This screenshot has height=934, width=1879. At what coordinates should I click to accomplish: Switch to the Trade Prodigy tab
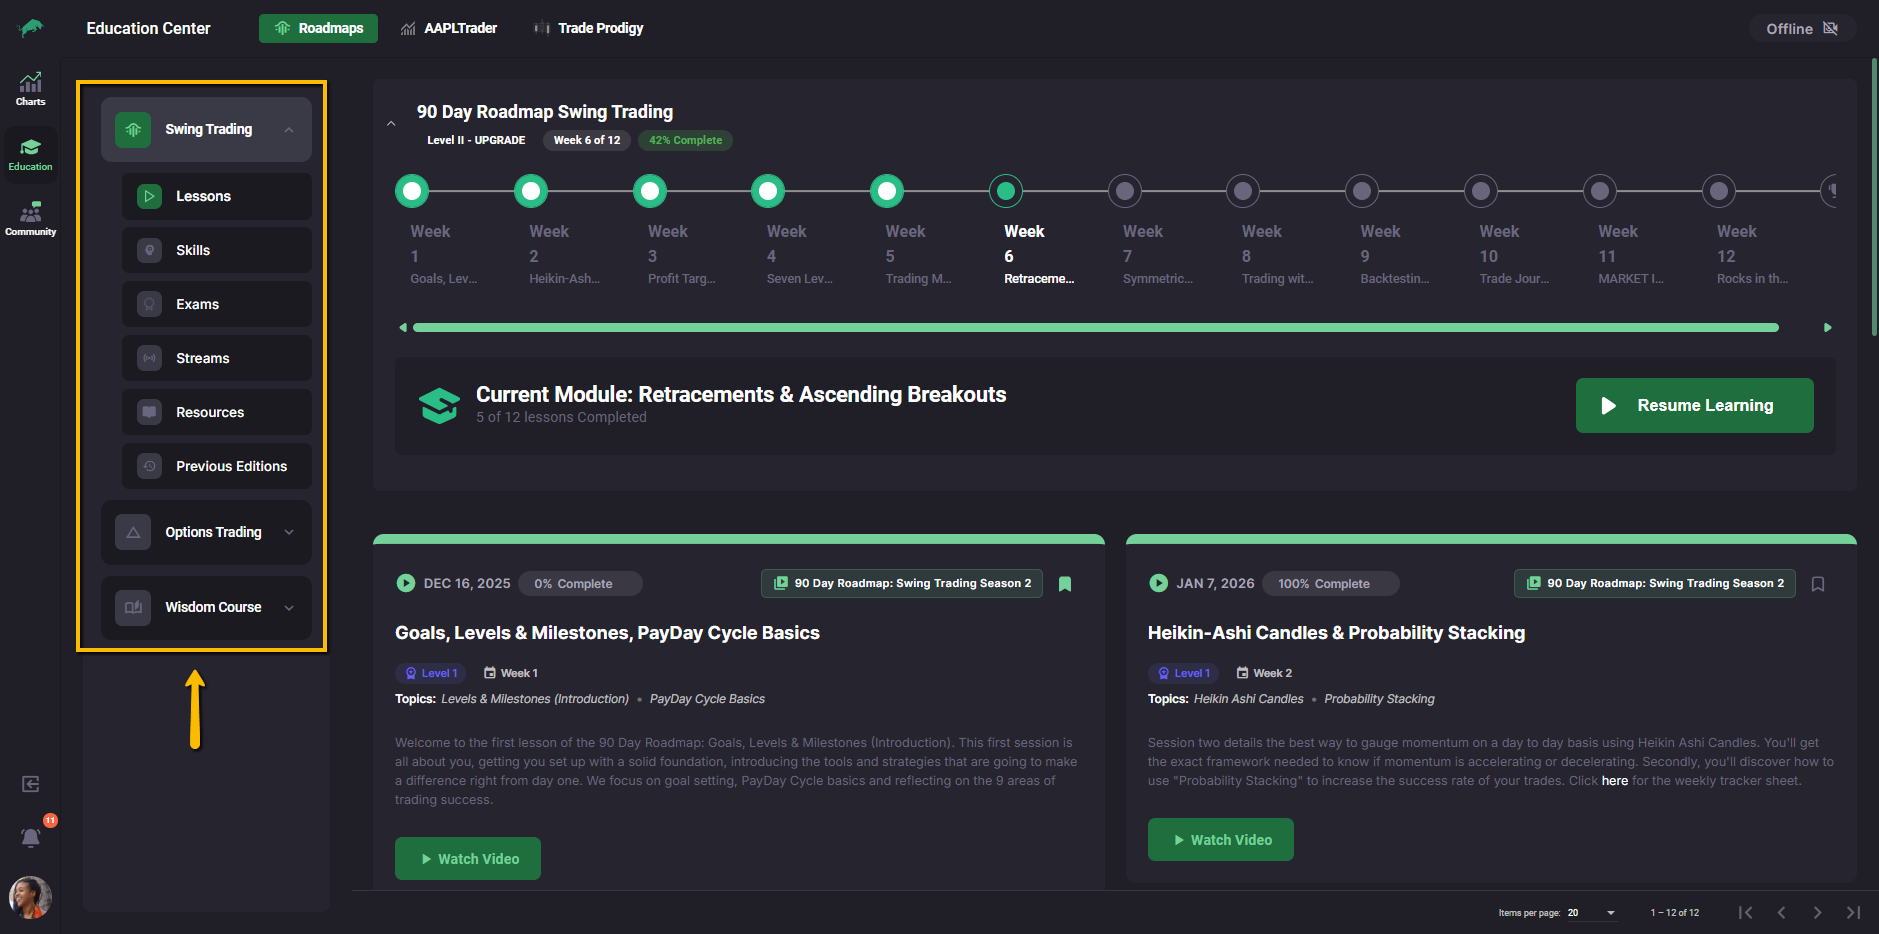click(x=588, y=28)
